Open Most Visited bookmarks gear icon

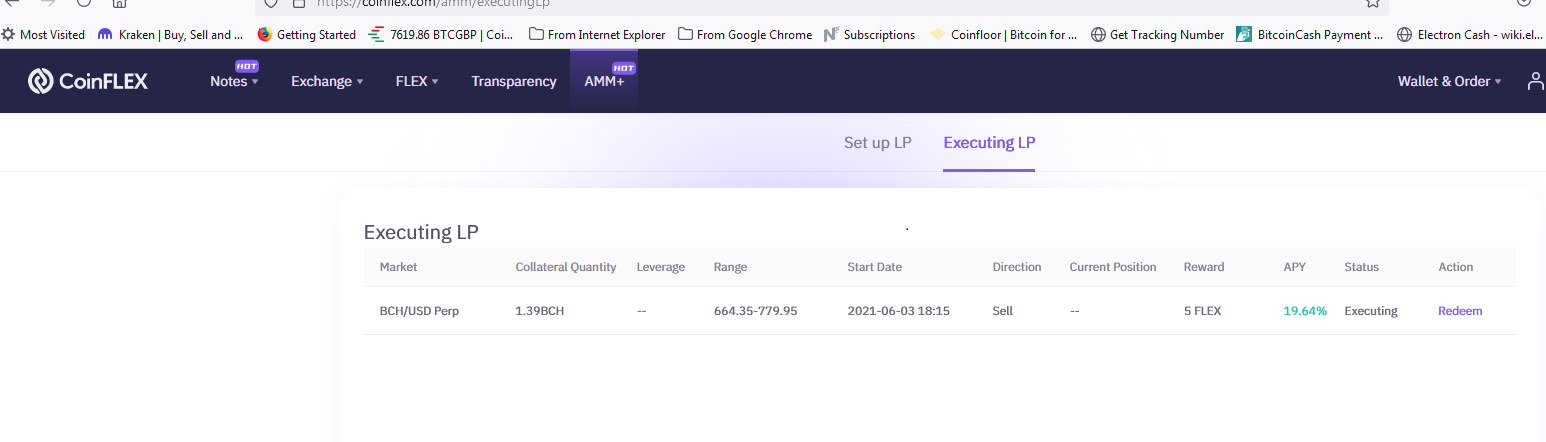(8, 34)
